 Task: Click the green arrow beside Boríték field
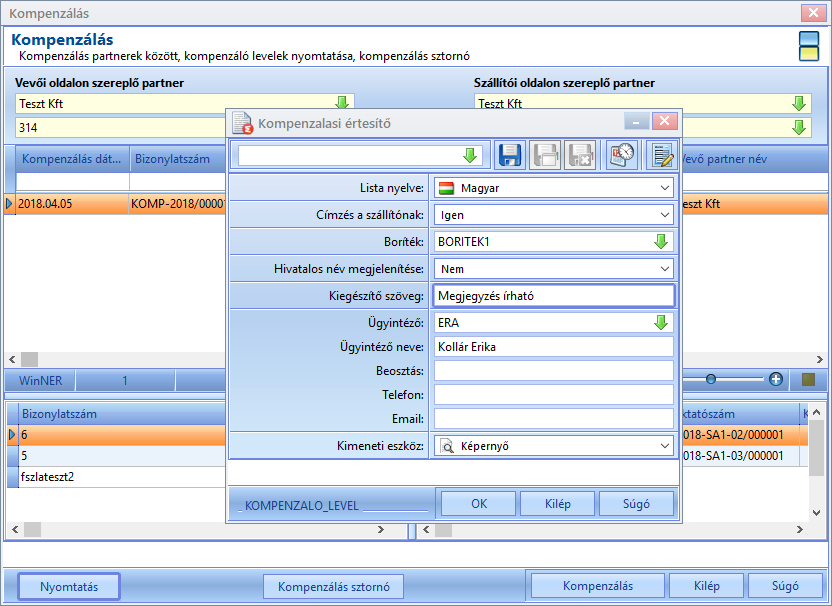(661, 242)
